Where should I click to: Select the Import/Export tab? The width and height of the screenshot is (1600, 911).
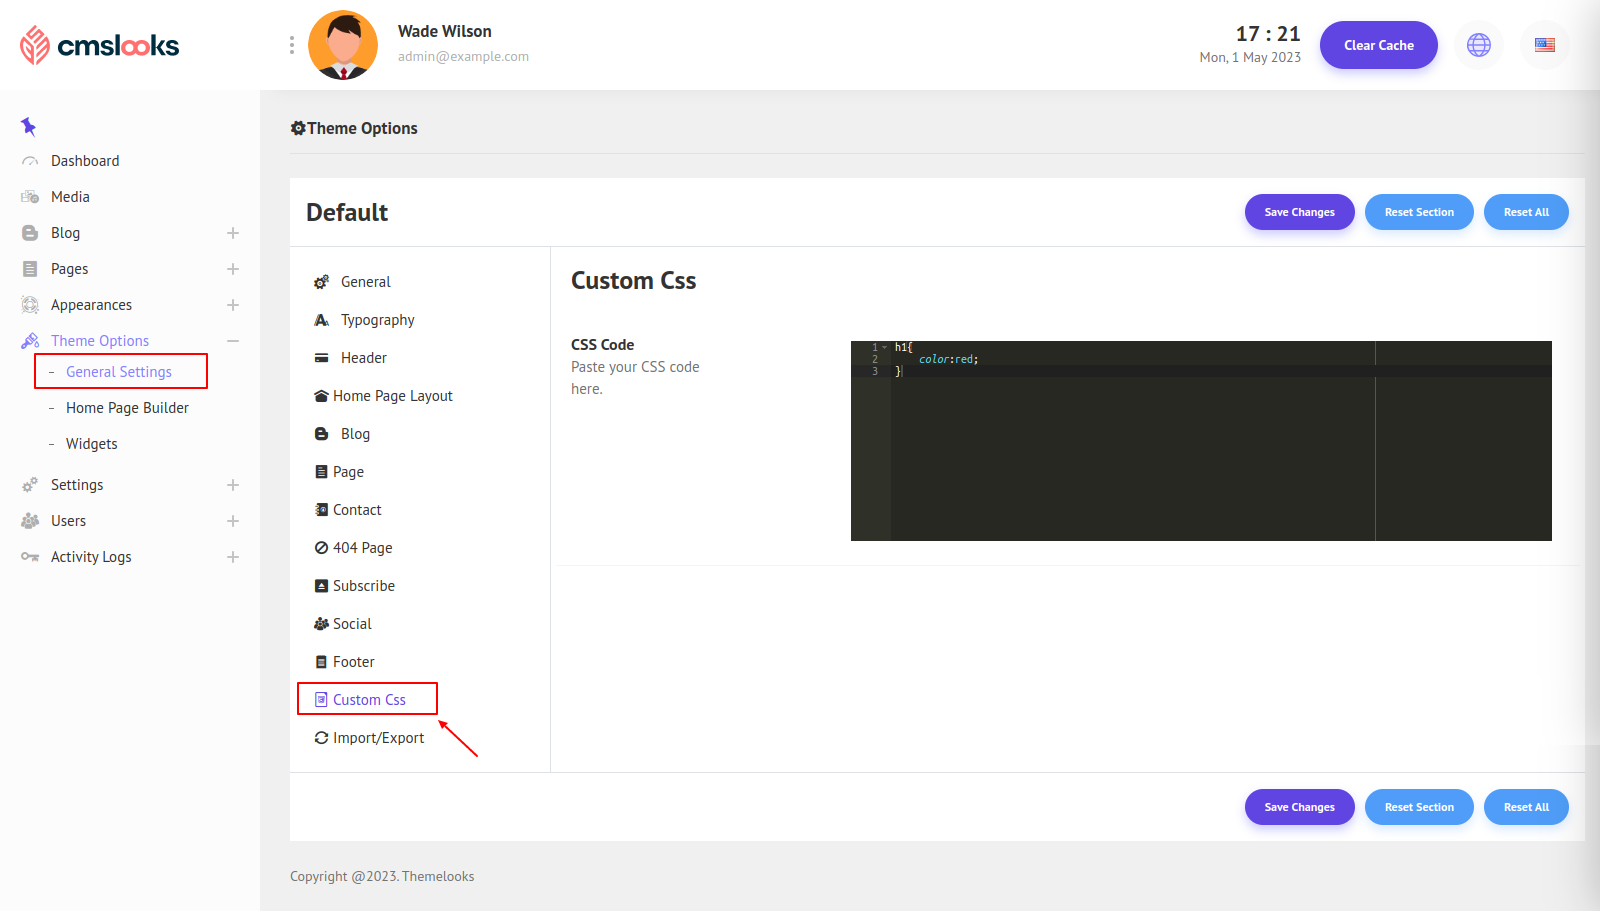378,738
